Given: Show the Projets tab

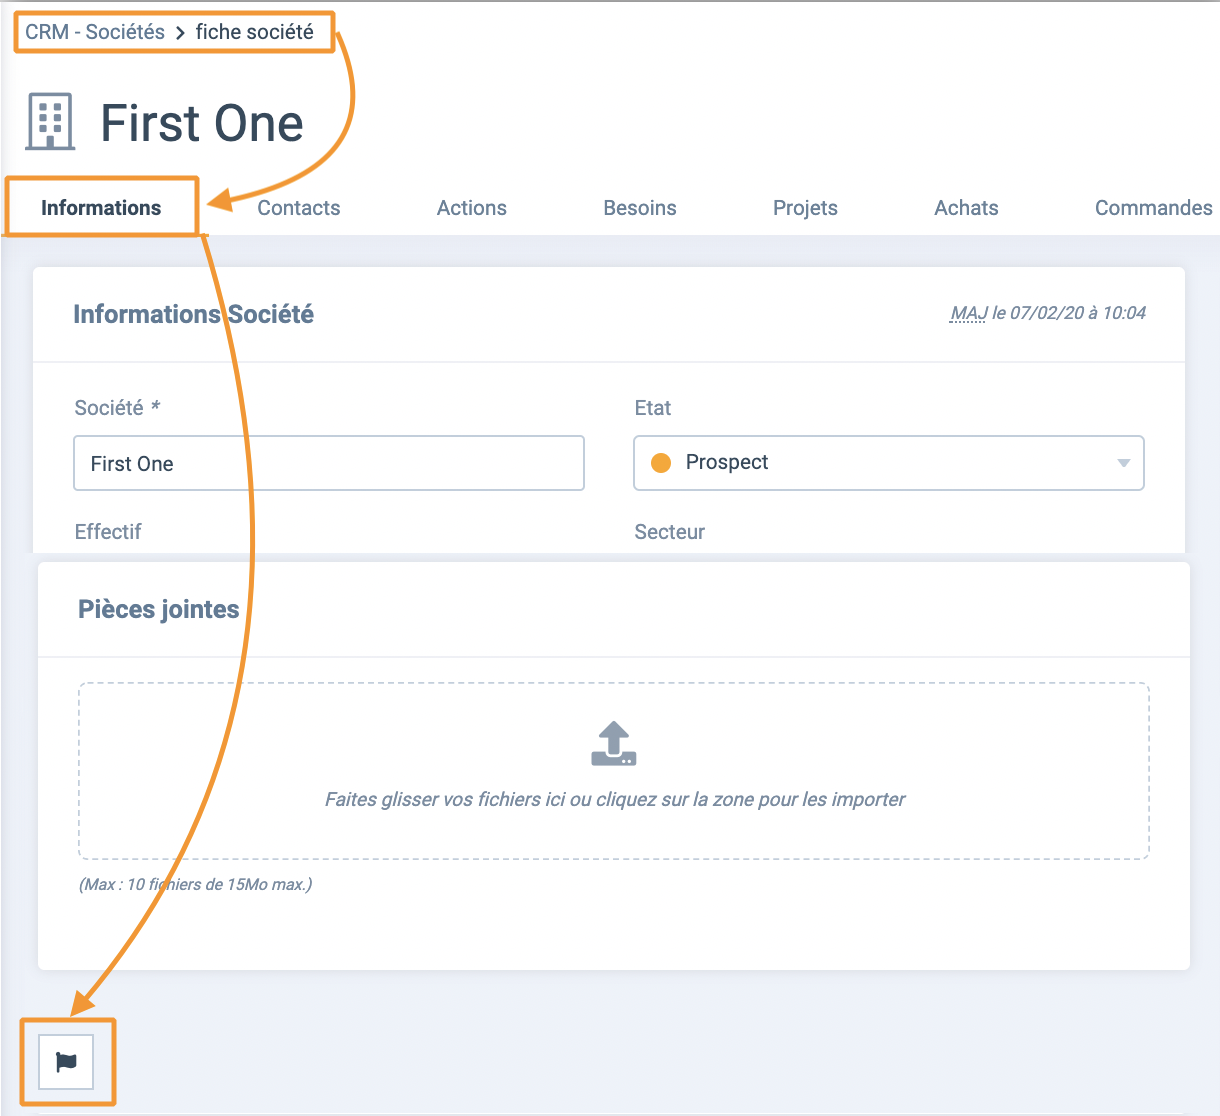Looking at the screenshot, I should click(x=805, y=208).
